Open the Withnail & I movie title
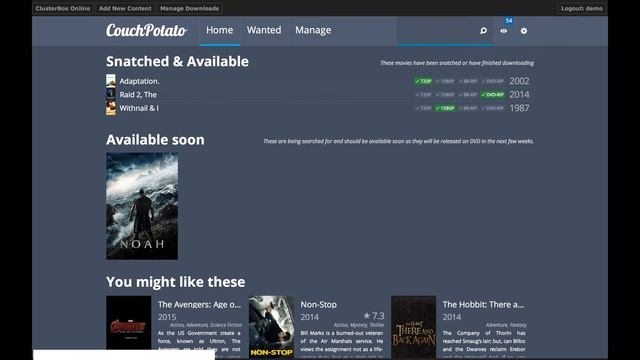 [x=139, y=108]
